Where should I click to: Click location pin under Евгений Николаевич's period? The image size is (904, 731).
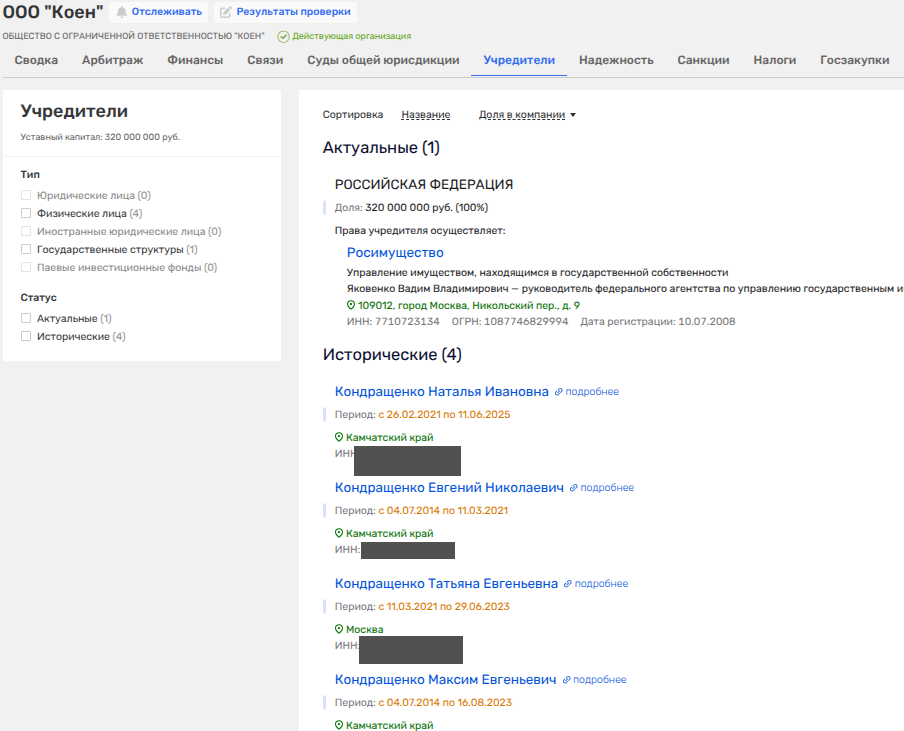(x=339, y=533)
